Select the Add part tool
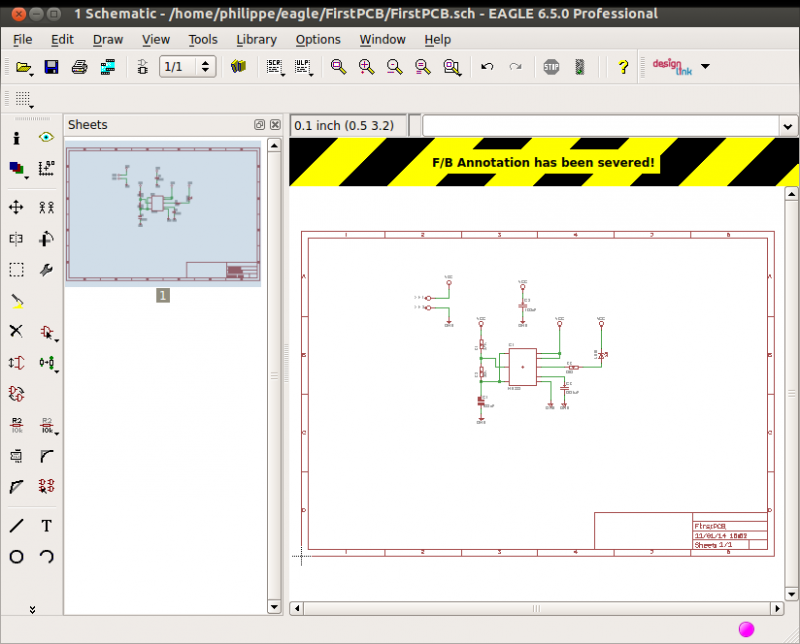Viewport: 800px width, 644px height. (x=47, y=333)
